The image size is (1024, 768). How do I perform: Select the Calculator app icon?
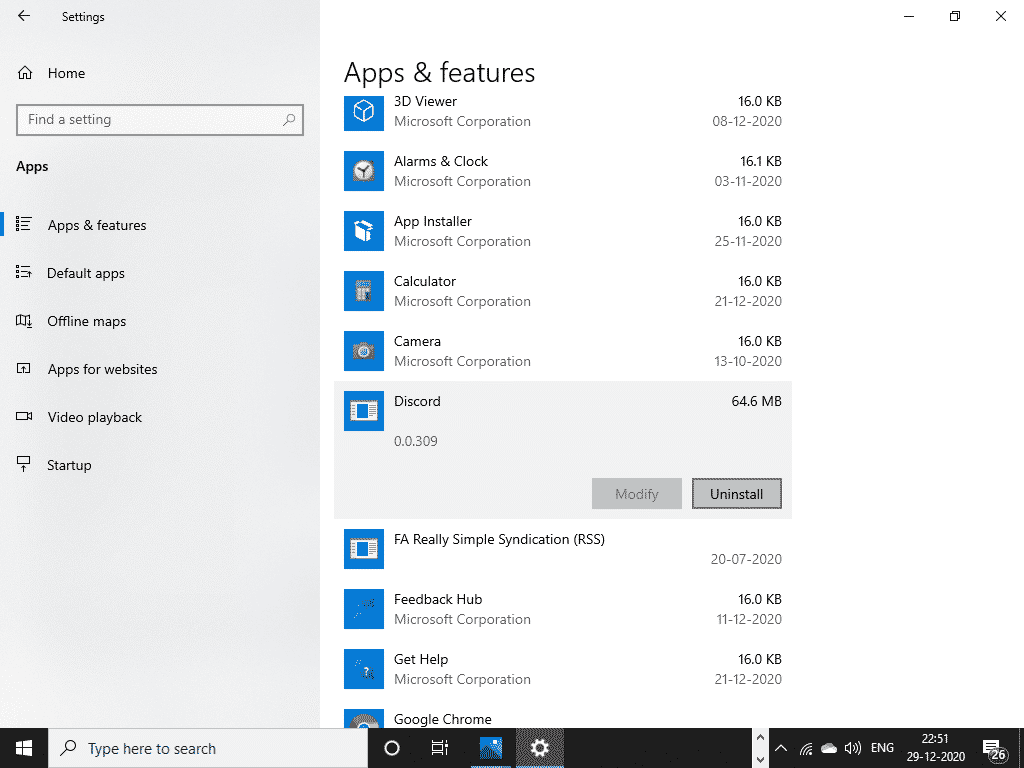(x=363, y=291)
